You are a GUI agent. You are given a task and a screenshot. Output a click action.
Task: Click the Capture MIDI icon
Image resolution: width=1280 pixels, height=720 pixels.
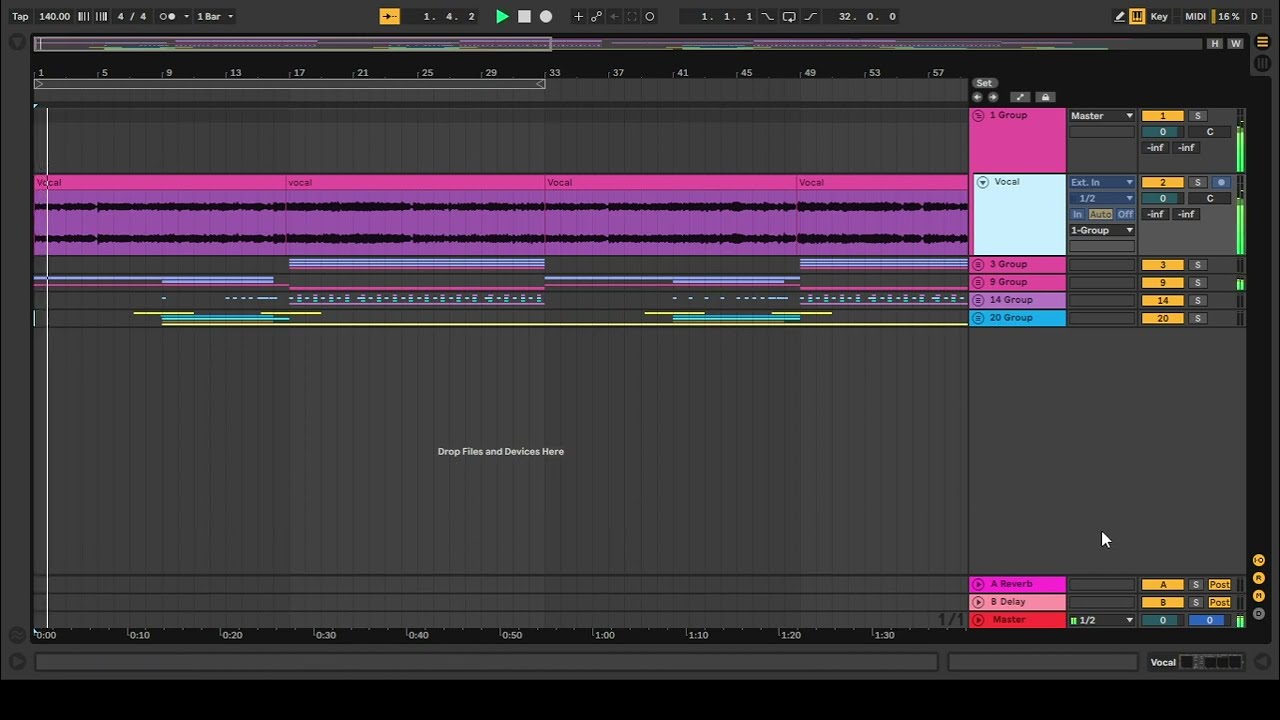point(632,16)
